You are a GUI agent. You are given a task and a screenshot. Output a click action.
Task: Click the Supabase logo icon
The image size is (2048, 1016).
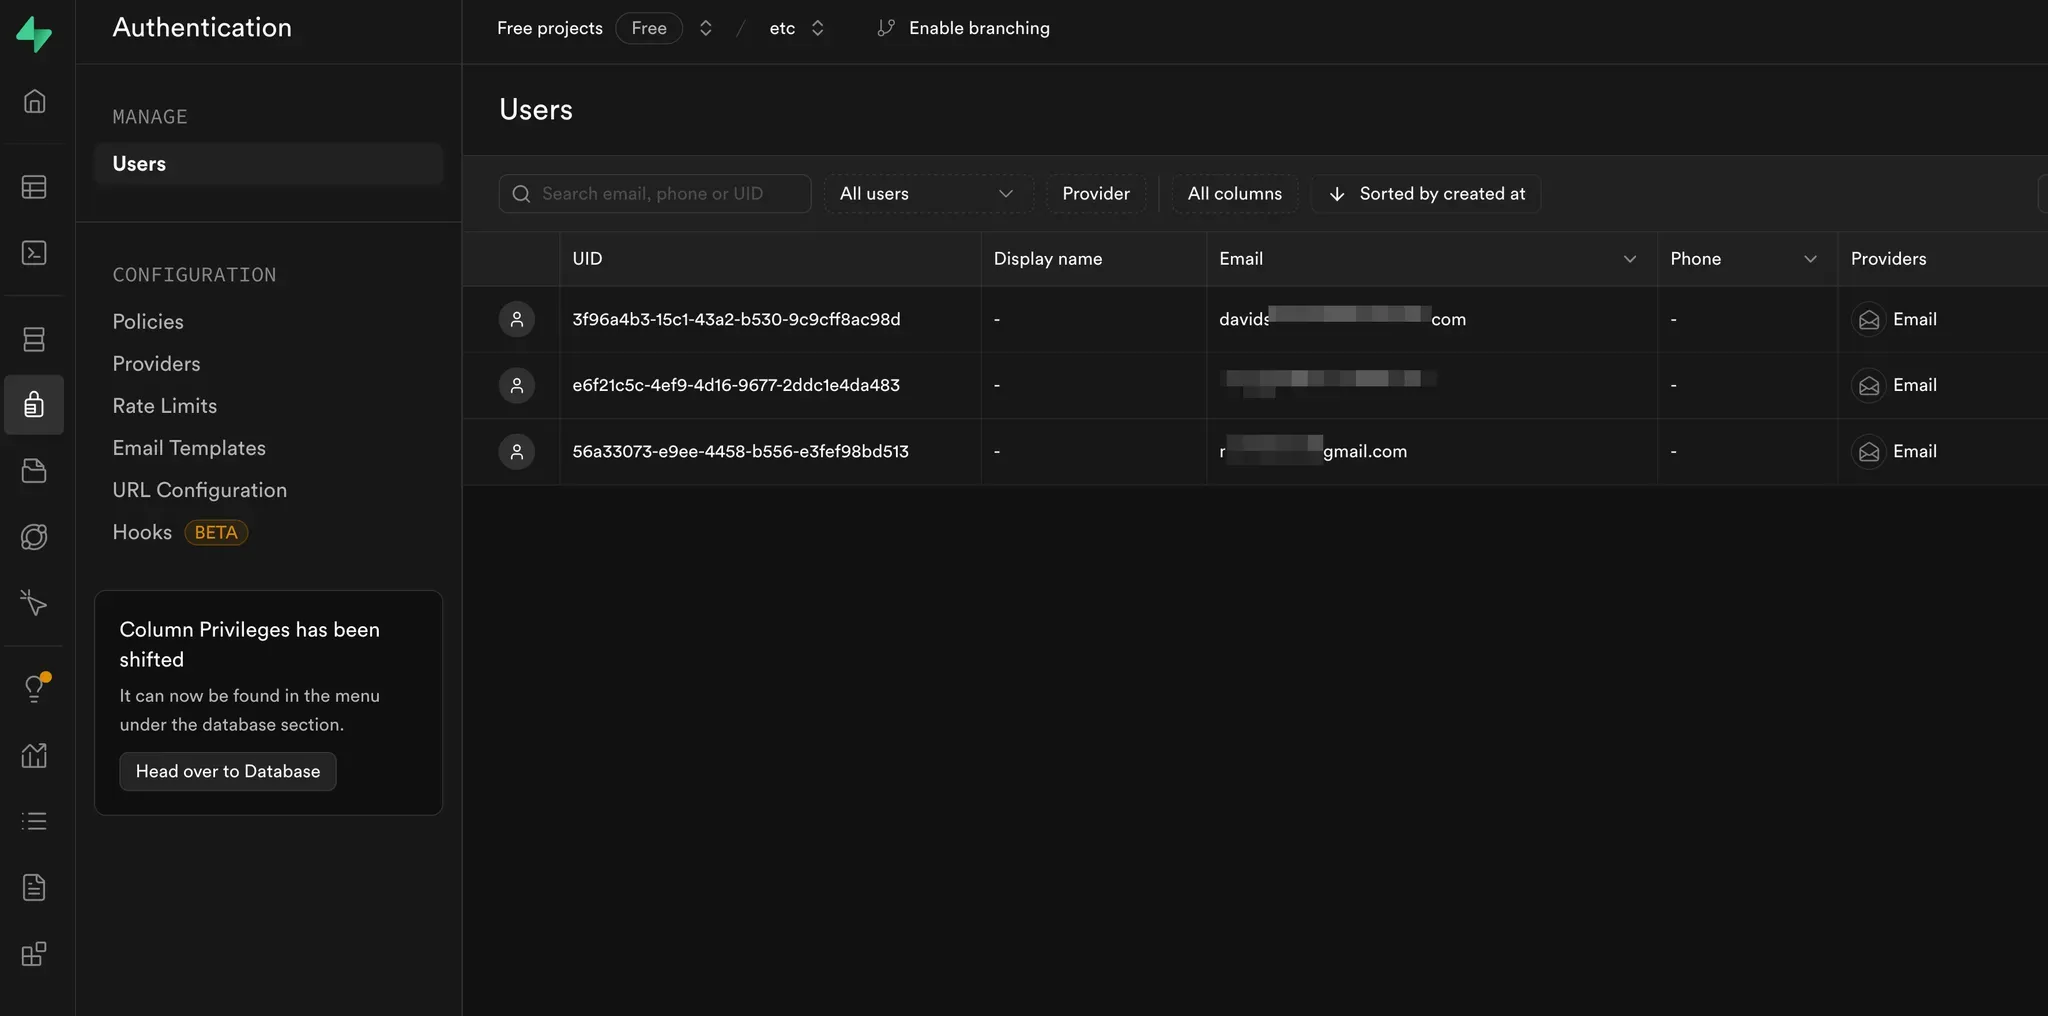(x=34, y=34)
